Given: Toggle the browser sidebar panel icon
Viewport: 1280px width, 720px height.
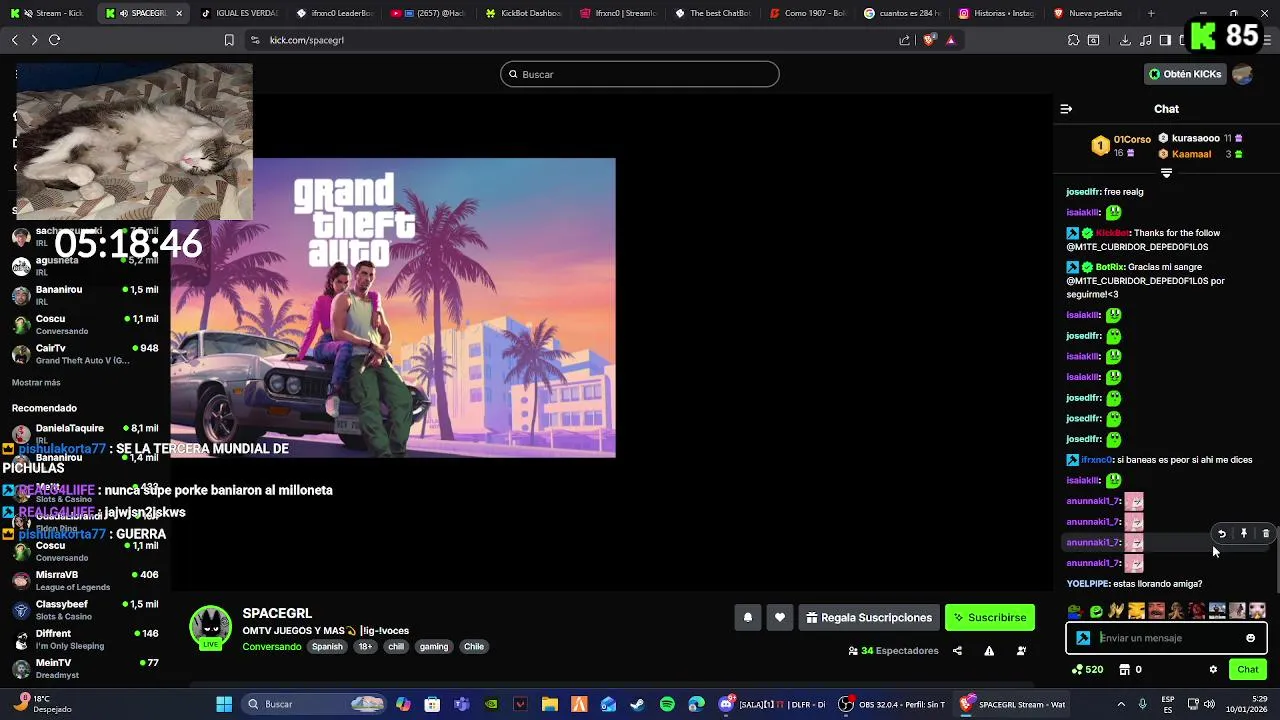Looking at the screenshot, I should [1165, 40].
